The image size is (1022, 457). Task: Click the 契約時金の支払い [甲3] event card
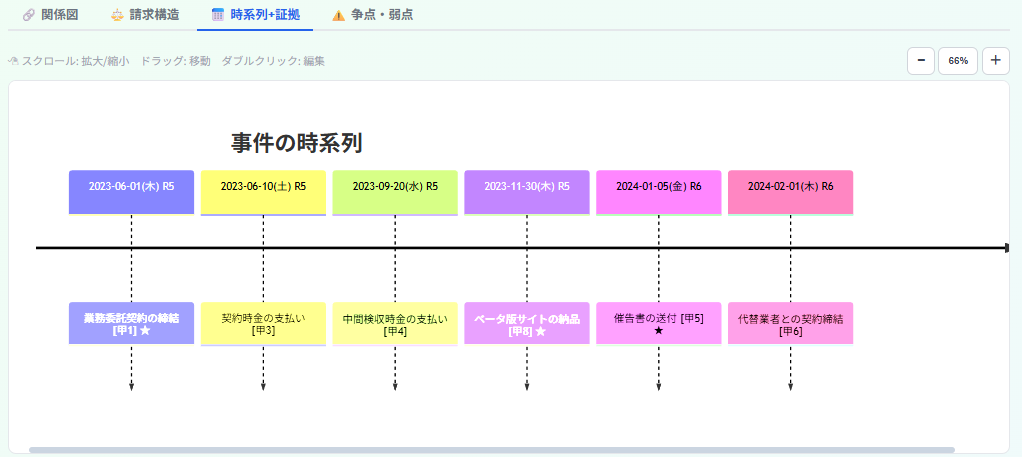[263, 323]
